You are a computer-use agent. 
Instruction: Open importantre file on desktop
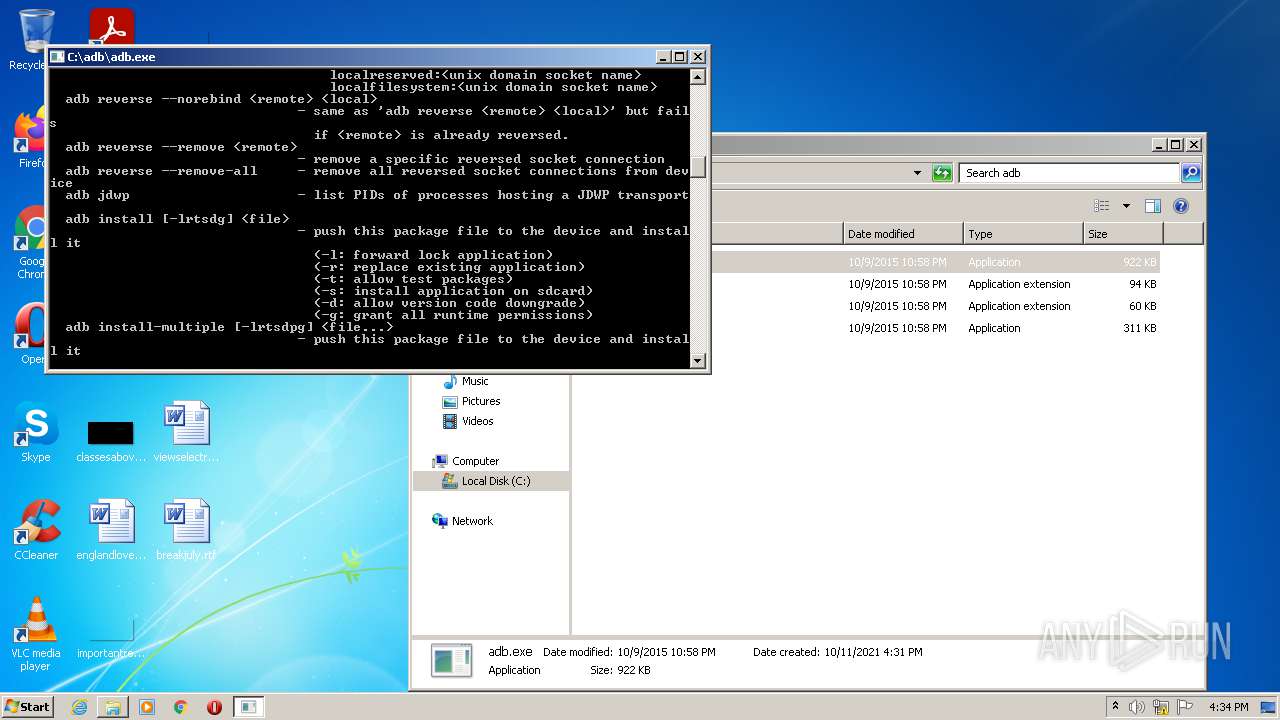(111, 639)
